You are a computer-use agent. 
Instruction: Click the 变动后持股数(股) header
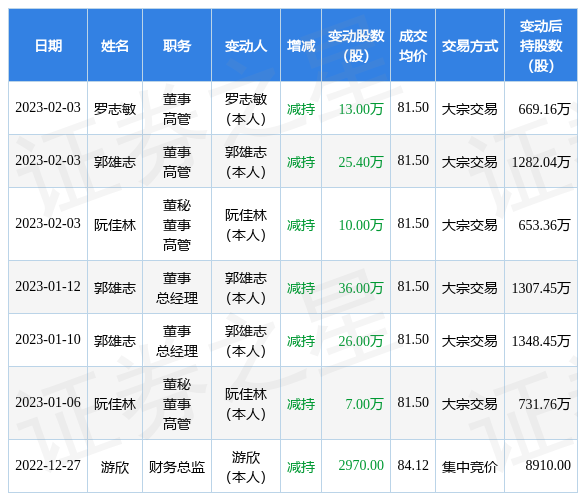tap(541, 46)
